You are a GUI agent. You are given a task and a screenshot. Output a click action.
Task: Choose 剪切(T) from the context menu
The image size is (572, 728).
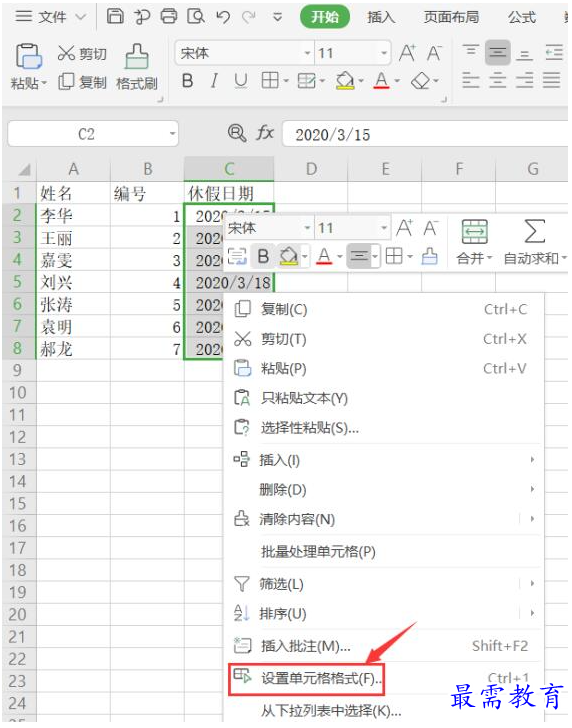[x=384, y=339]
